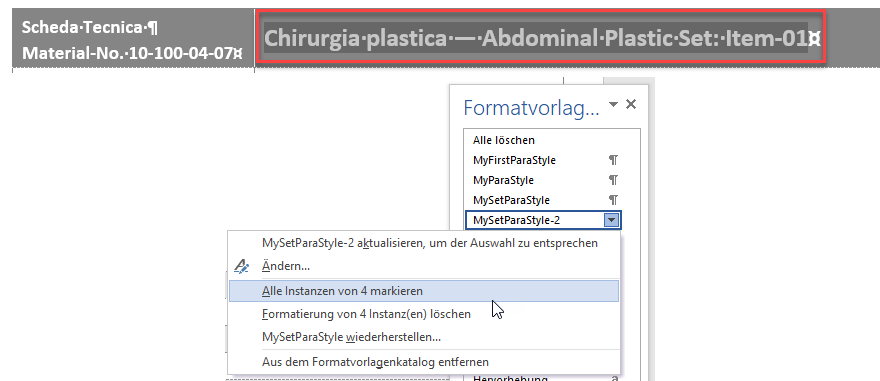The height and width of the screenshot is (381, 880).
Task: Close the Formatvorlagen pane
Action: pyautogui.click(x=631, y=104)
